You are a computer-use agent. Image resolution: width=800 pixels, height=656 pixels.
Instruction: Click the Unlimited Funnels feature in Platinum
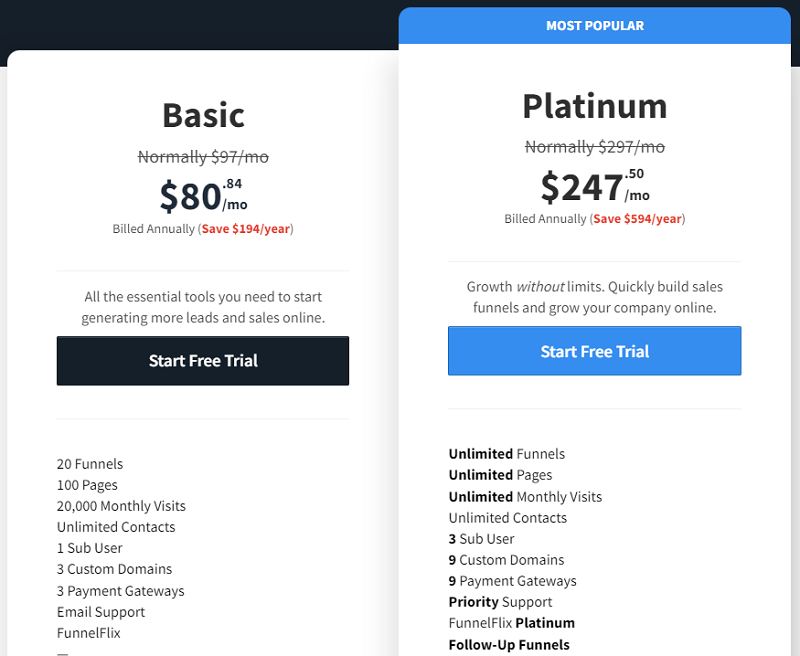point(507,454)
